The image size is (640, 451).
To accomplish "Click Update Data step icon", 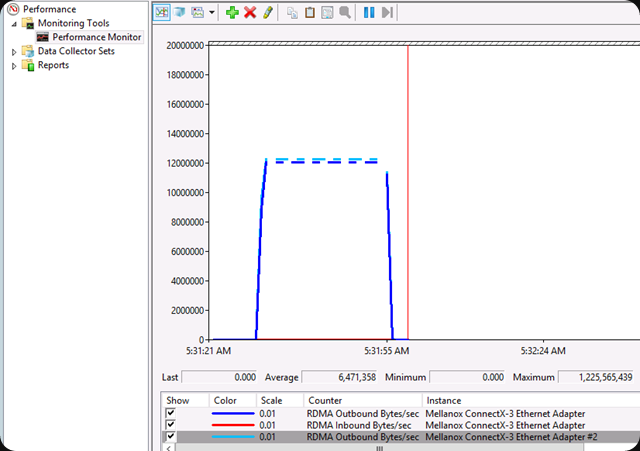I will click(387, 13).
